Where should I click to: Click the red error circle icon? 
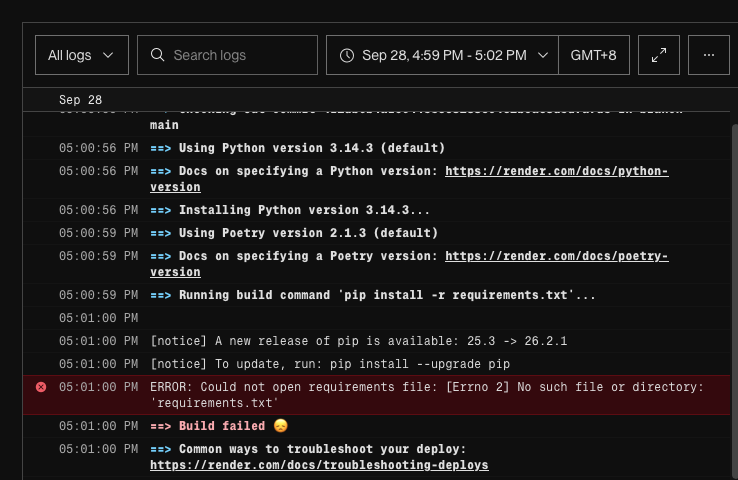41,387
